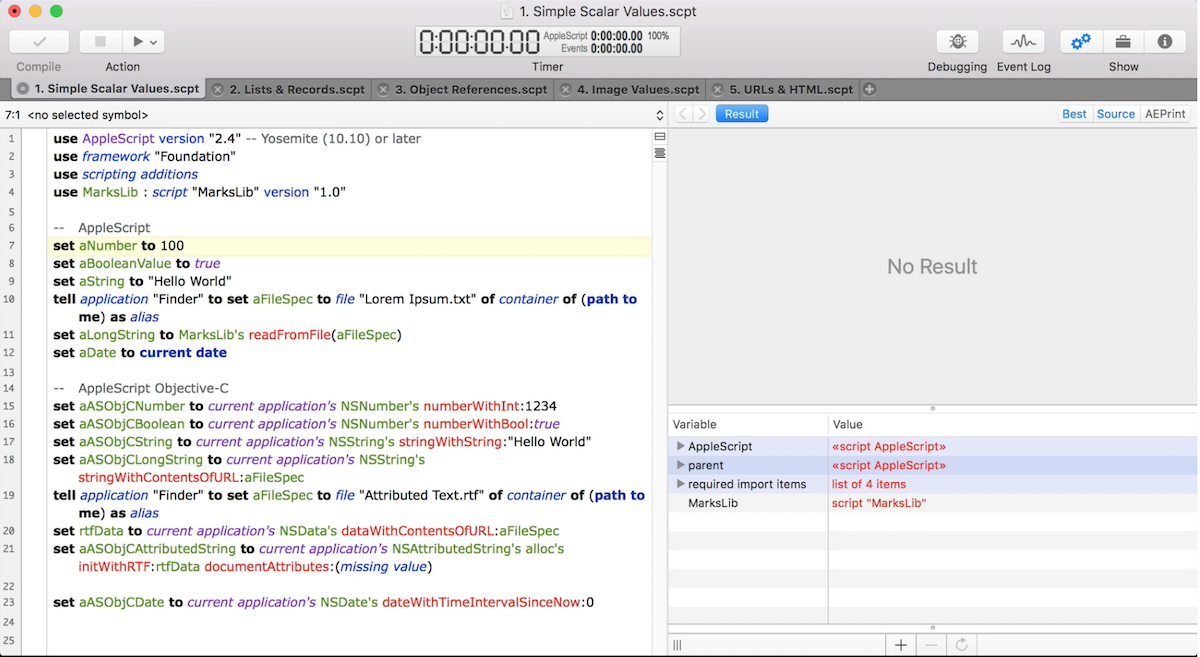Expand the AppleScript variable row
1200x657 pixels.
pyautogui.click(x=680, y=446)
